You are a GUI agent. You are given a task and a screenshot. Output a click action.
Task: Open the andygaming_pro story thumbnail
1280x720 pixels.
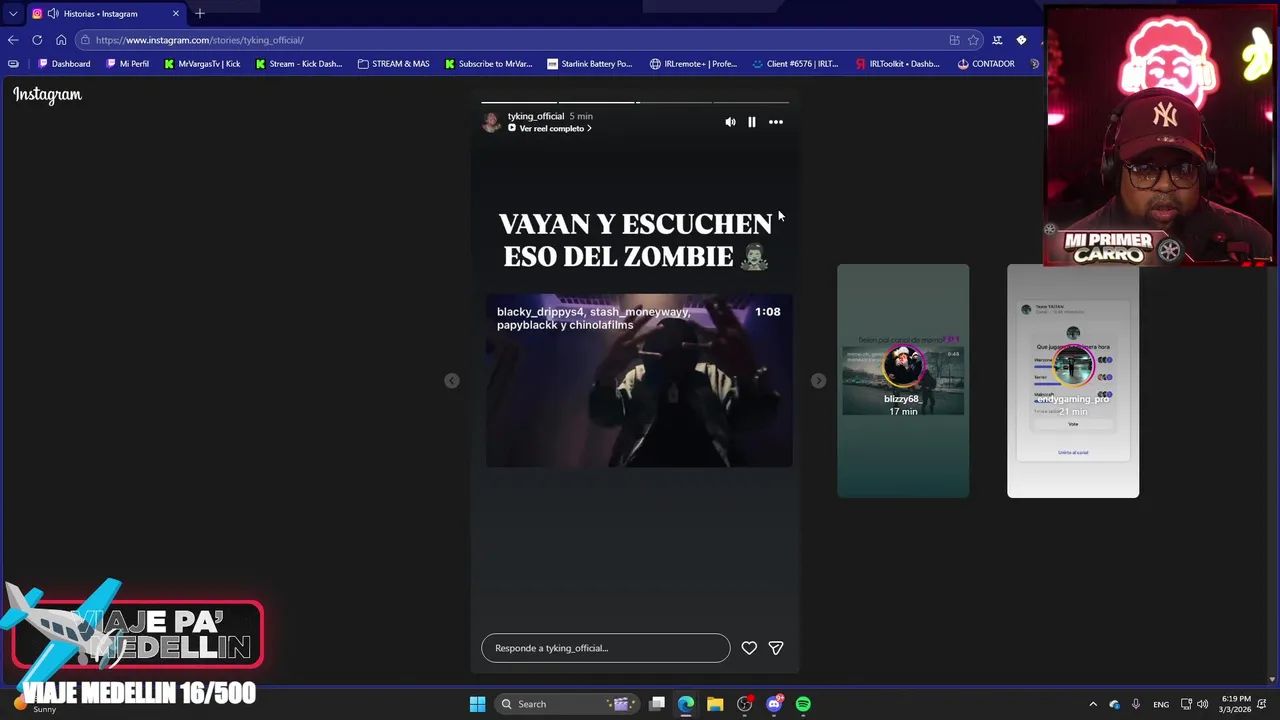(x=1073, y=381)
